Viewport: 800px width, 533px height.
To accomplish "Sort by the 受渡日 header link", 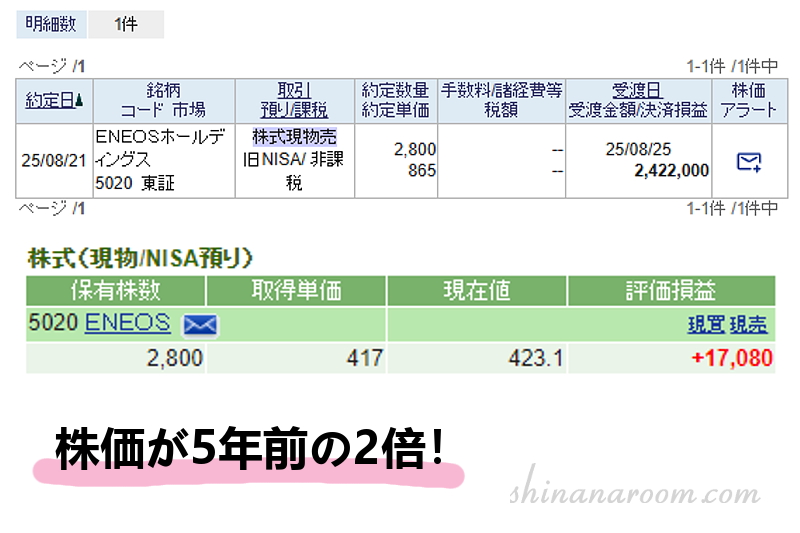I will tap(638, 90).
